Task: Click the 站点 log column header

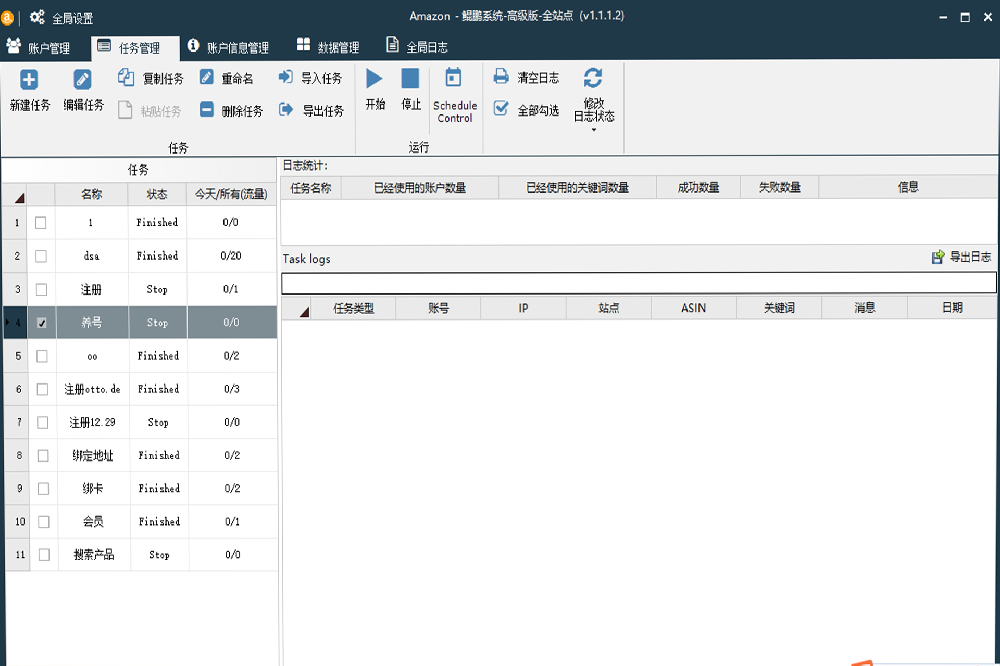Action: click(608, 308)
